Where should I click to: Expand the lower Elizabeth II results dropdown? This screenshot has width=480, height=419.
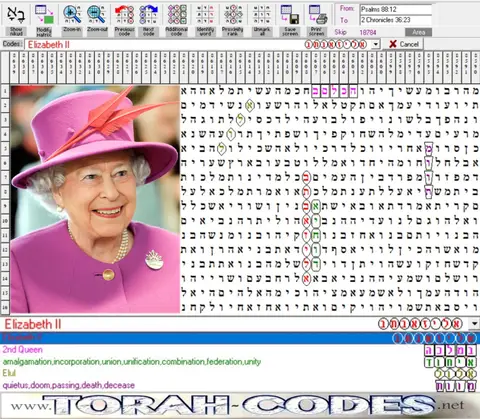point(474,323)
